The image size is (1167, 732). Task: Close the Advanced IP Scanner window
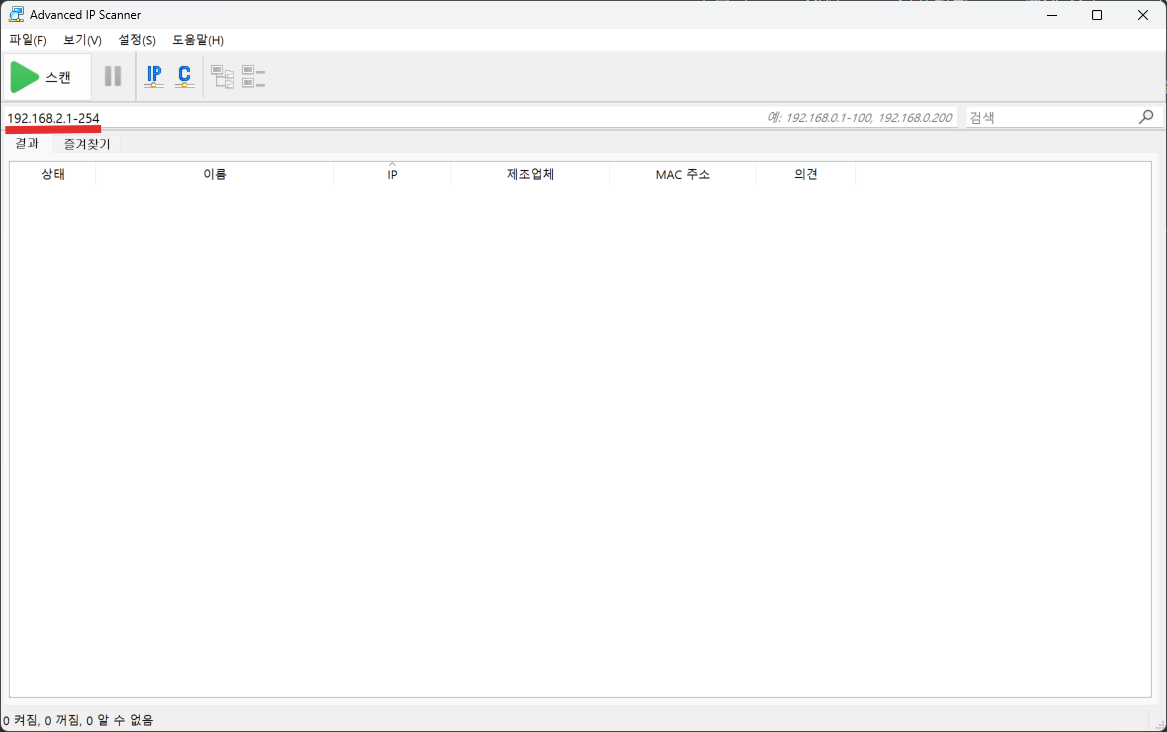pos(1143,15)
